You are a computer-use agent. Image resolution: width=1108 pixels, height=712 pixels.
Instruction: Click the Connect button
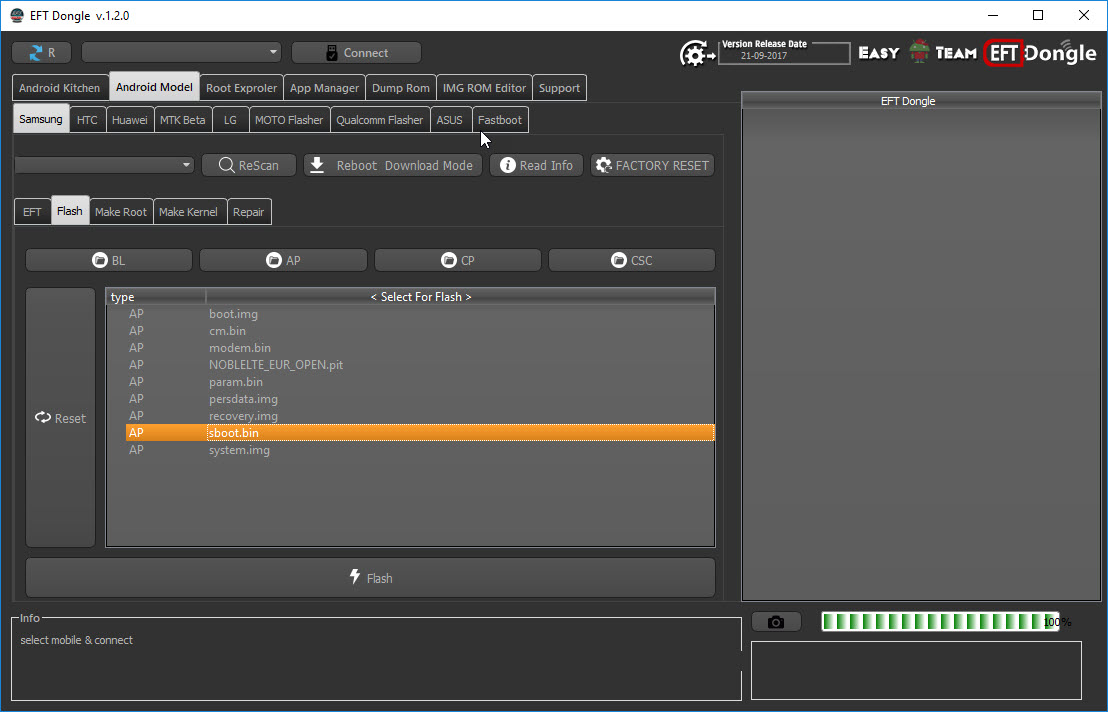pos(356,52)
